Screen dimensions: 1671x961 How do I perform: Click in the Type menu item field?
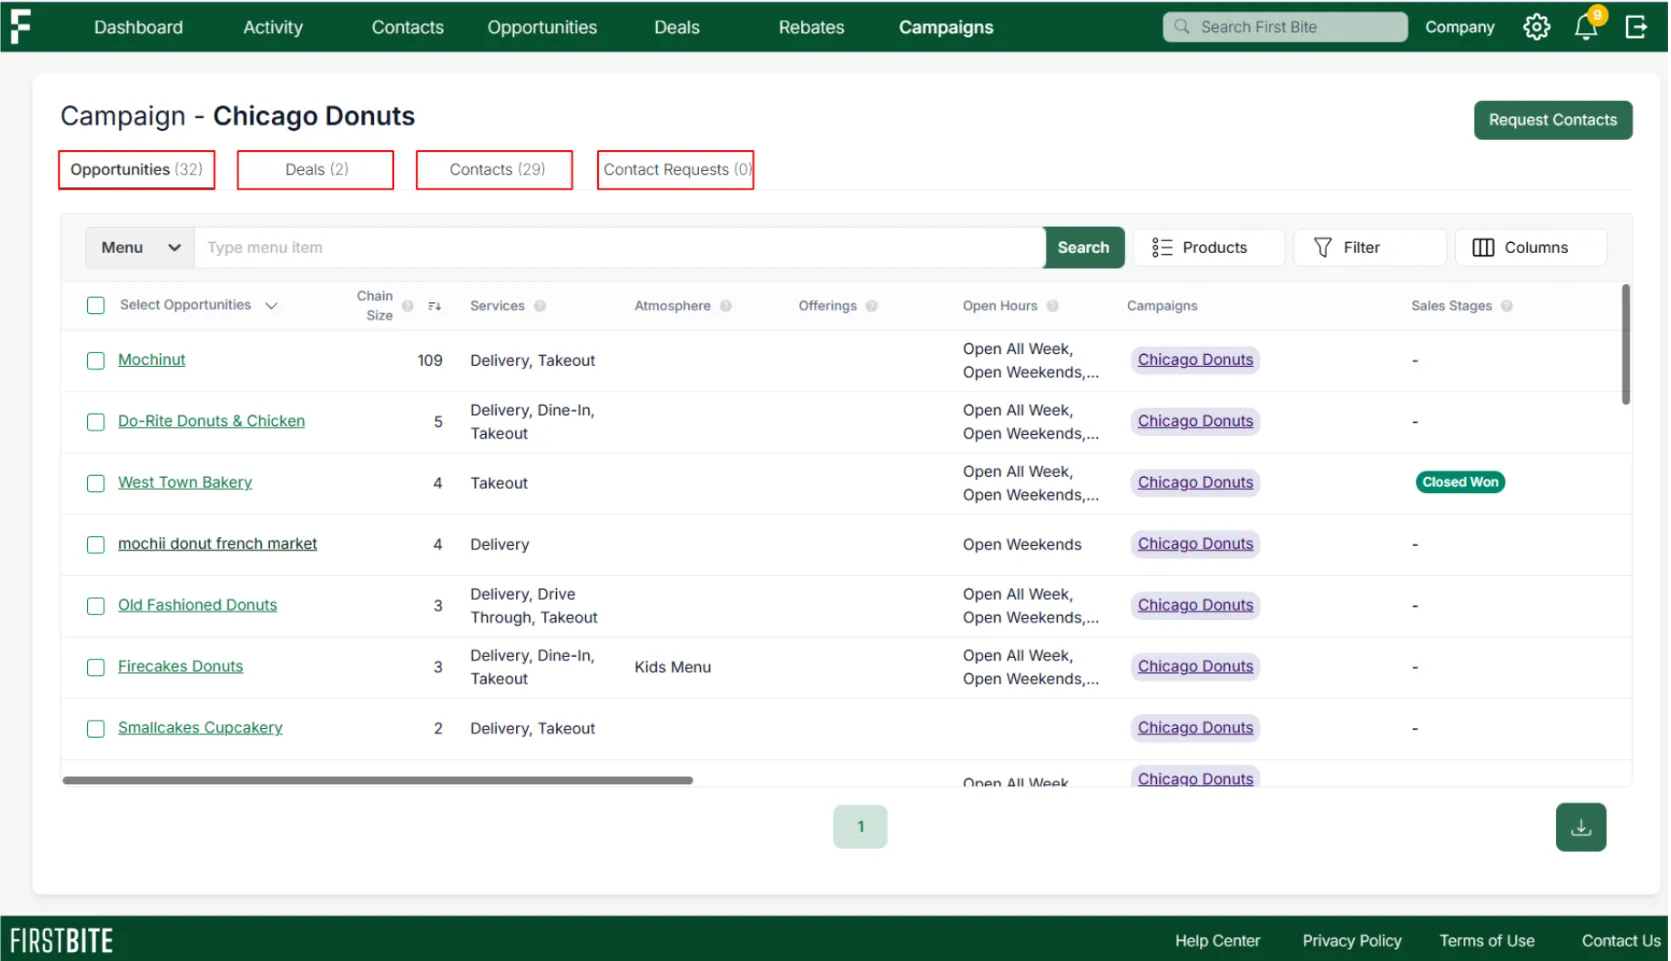tap(620, 248)
